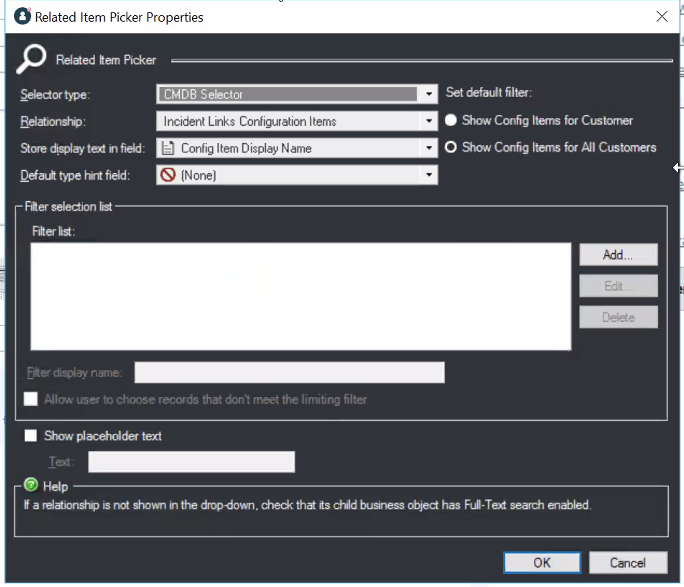Open the Selector type dropdown
Screen dimensions: 684x587
[429, 94]
